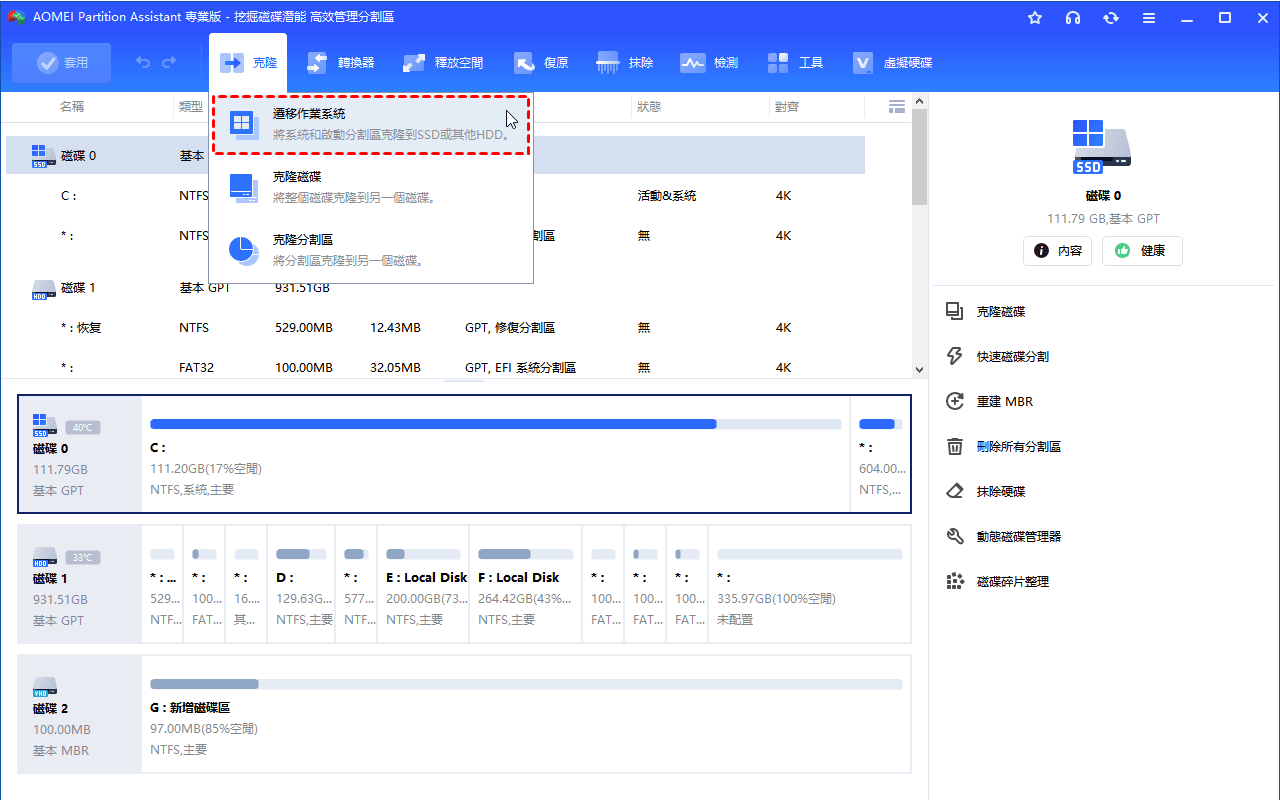Open the 轉換器 converter toolbar tool
The width and height of the screenshot is (1280, 800).
point(340,63)
